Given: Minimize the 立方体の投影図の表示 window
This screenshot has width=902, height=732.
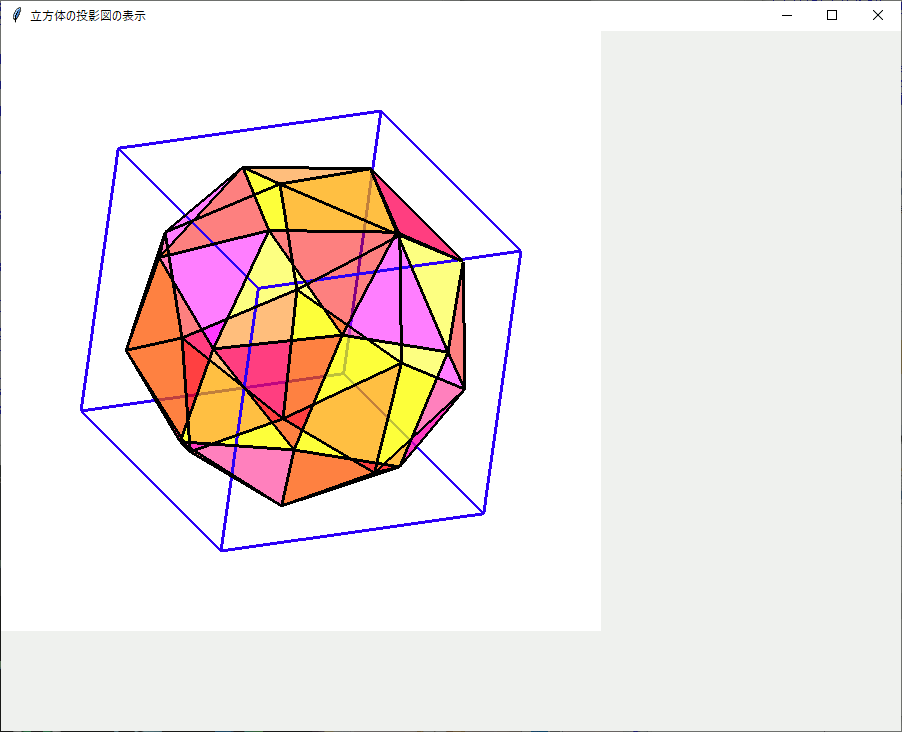Looking at the screenshot, I should (787, 16).
